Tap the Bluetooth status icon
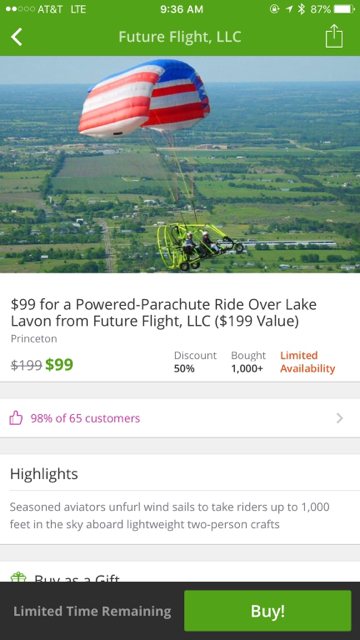 click(301, 9)
